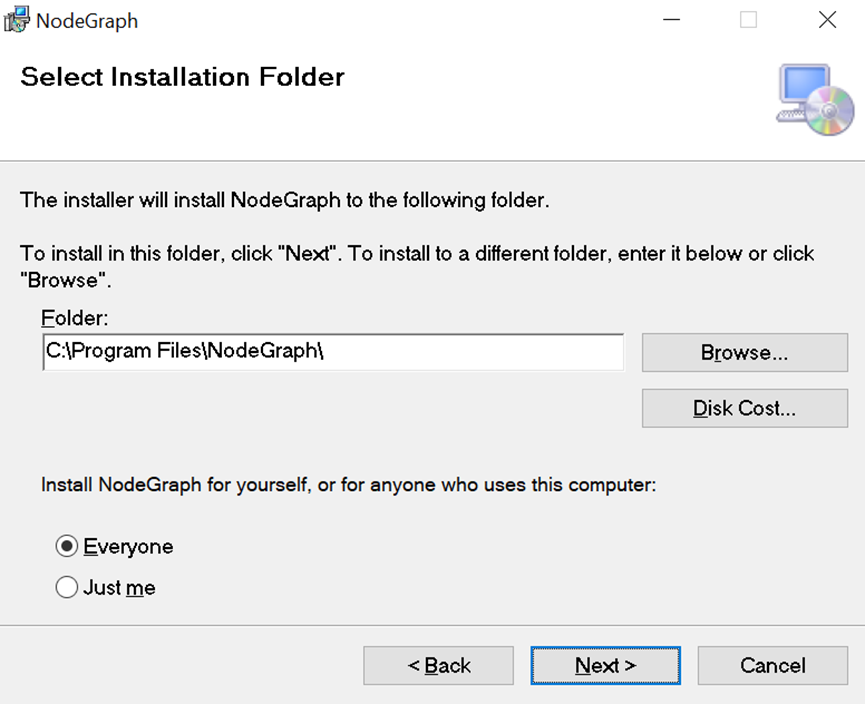Click the "Install NodeGraph for yourself" prompt text
The height and width of the screenshot is (704, 865).
[348, 486]
